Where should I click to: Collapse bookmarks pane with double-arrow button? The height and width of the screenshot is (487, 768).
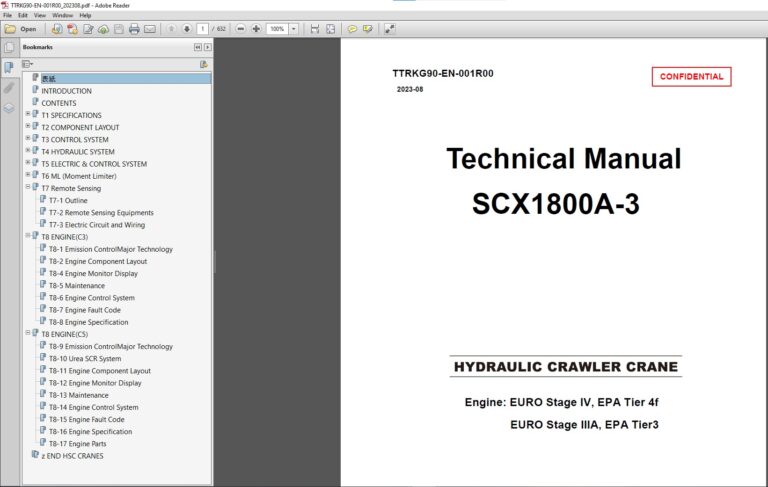click(x=198, y=47)
